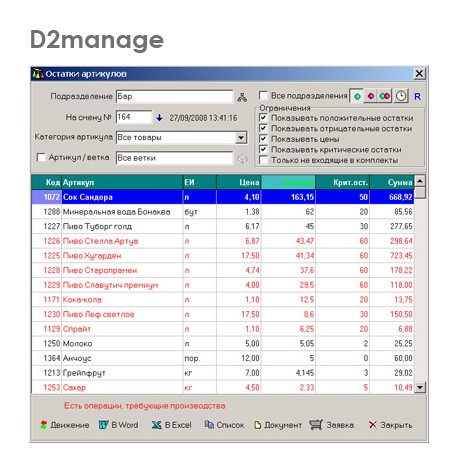Select the Пиво Туборг голд row
The height and width of the screenshot is (458, 458).
(x=223, y=226)
